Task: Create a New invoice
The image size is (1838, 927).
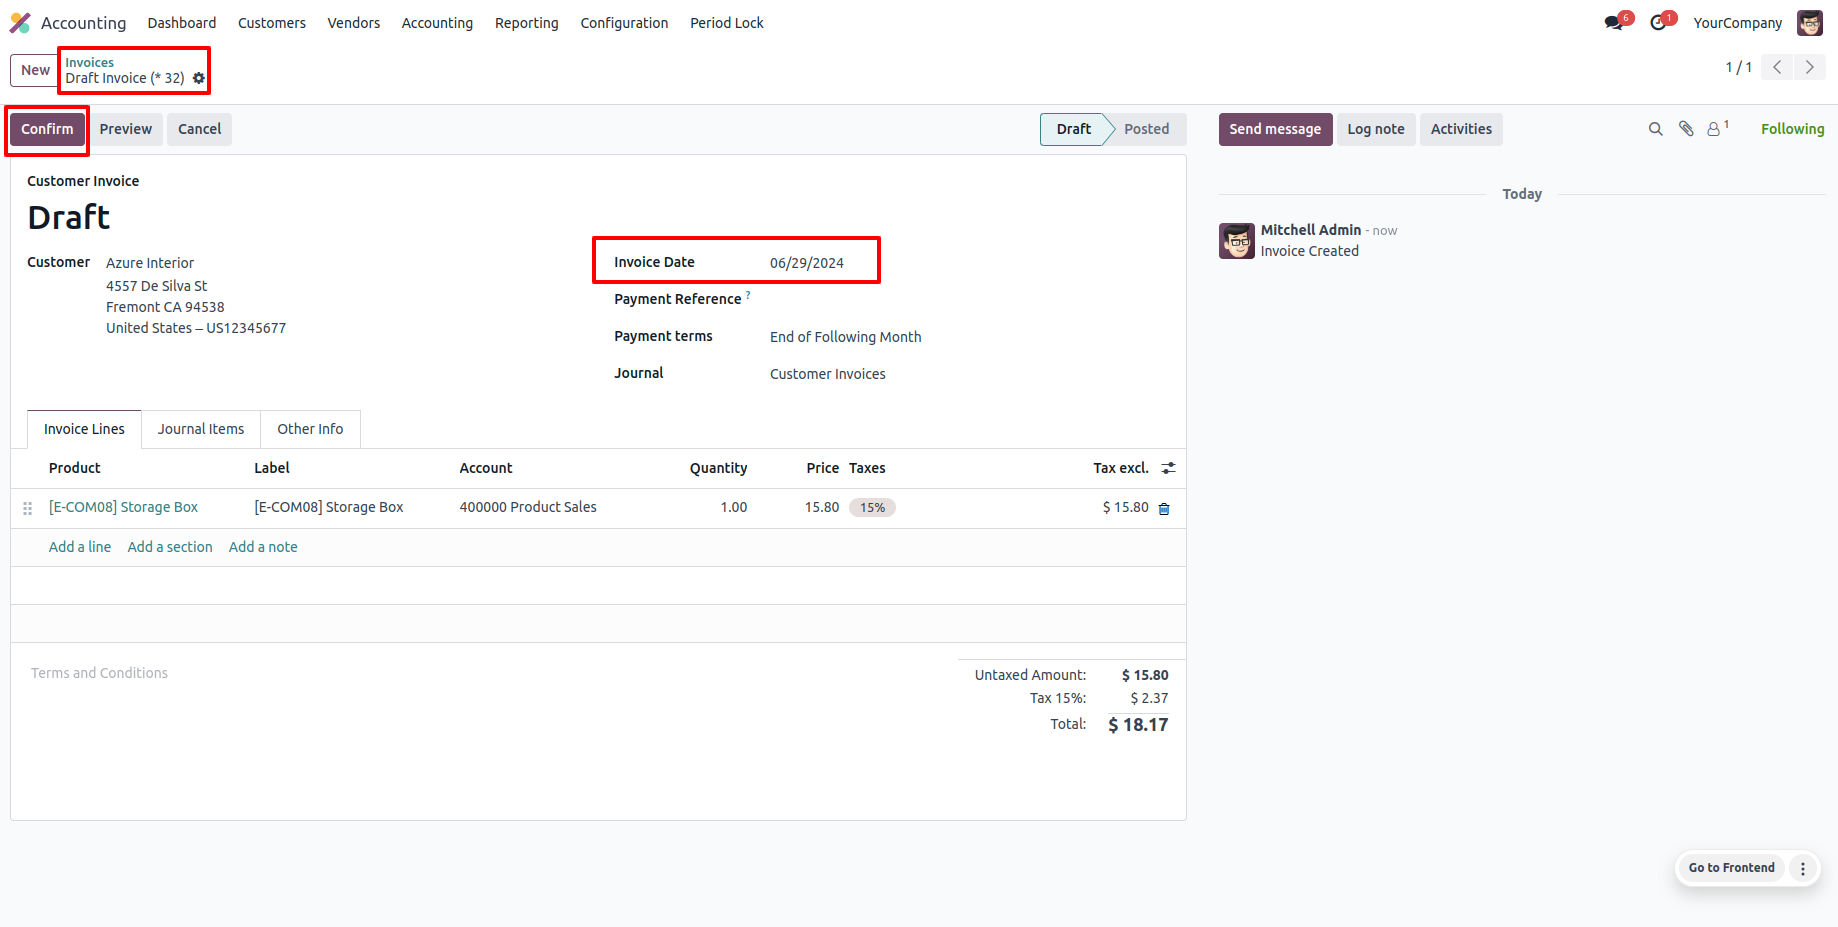Action: (x=35, y=70)
